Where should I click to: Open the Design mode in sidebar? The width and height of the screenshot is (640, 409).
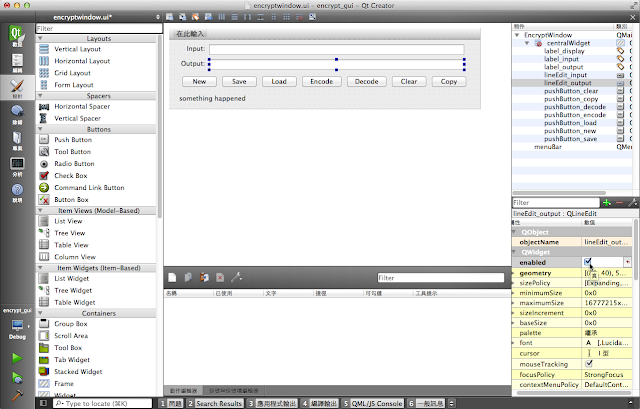point(17,88)
